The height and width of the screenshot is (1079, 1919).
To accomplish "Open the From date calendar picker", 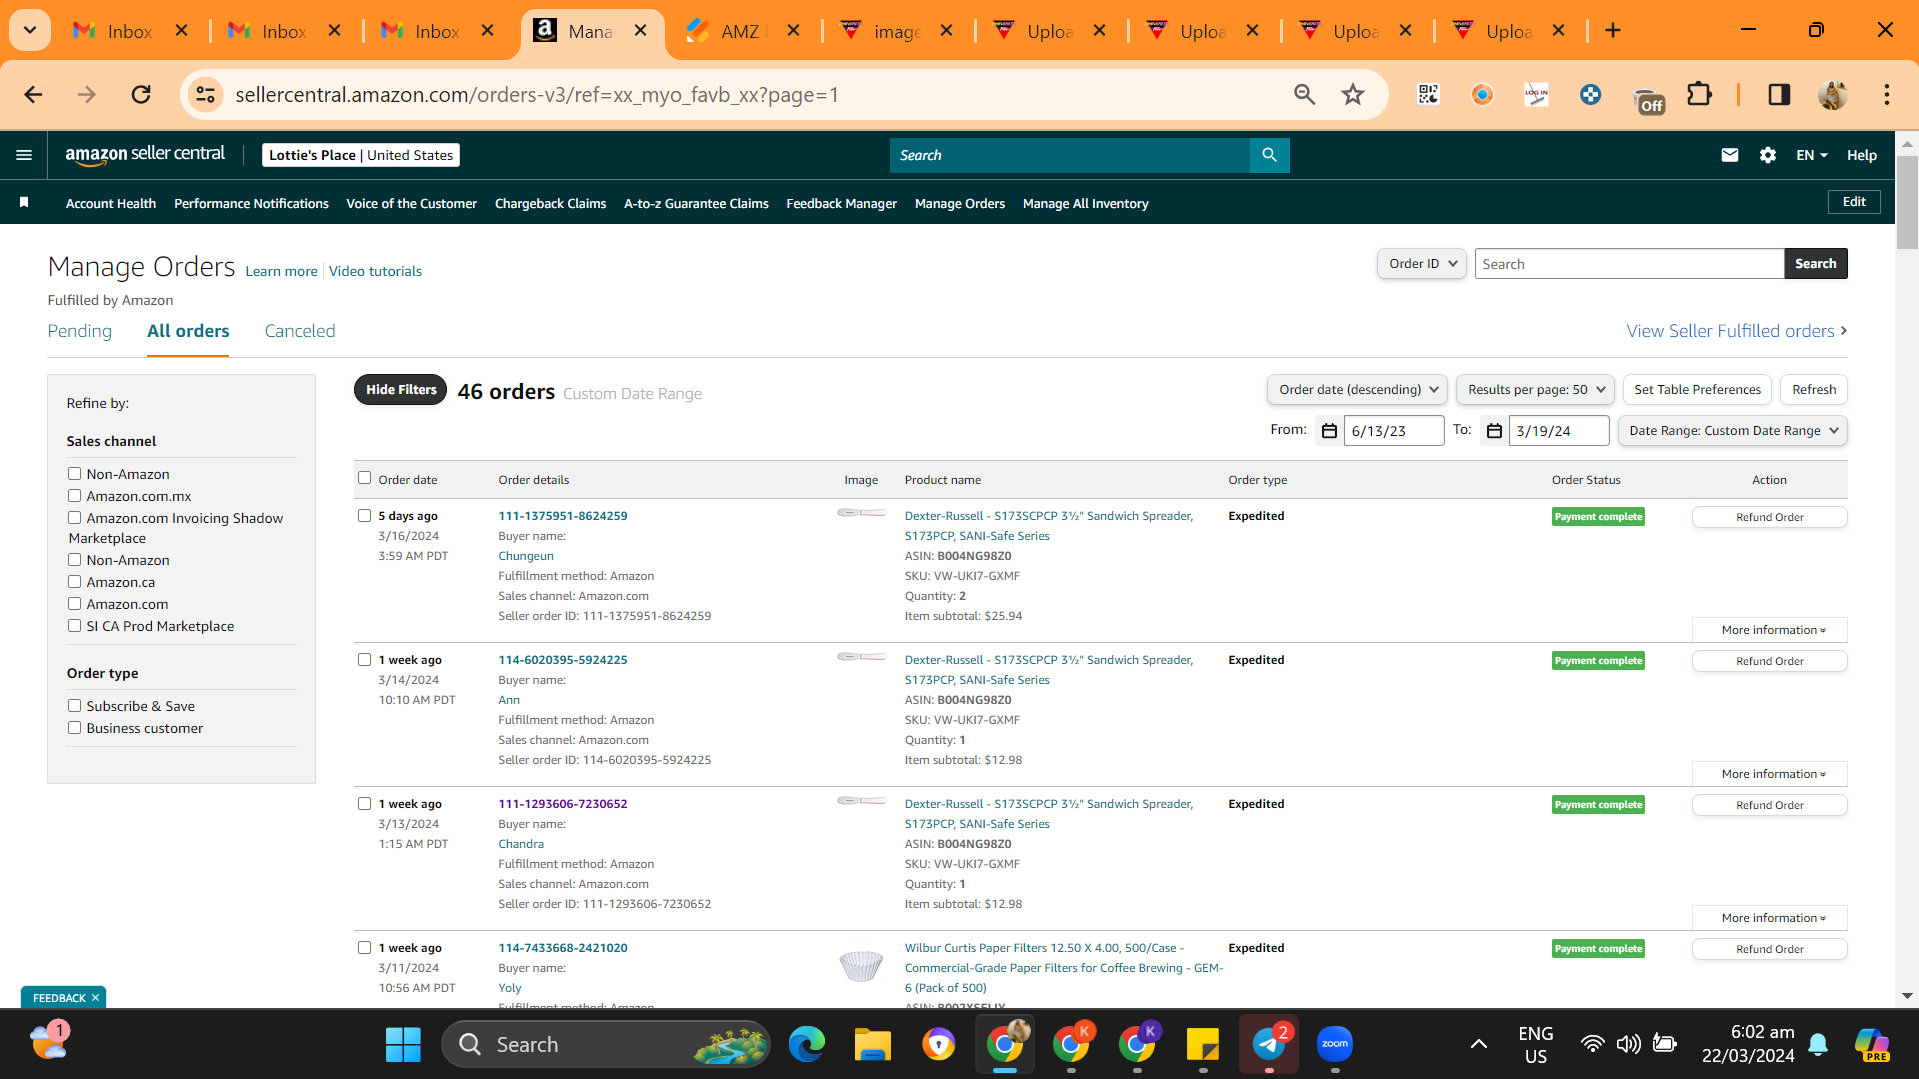I will tap(1329, 431).
